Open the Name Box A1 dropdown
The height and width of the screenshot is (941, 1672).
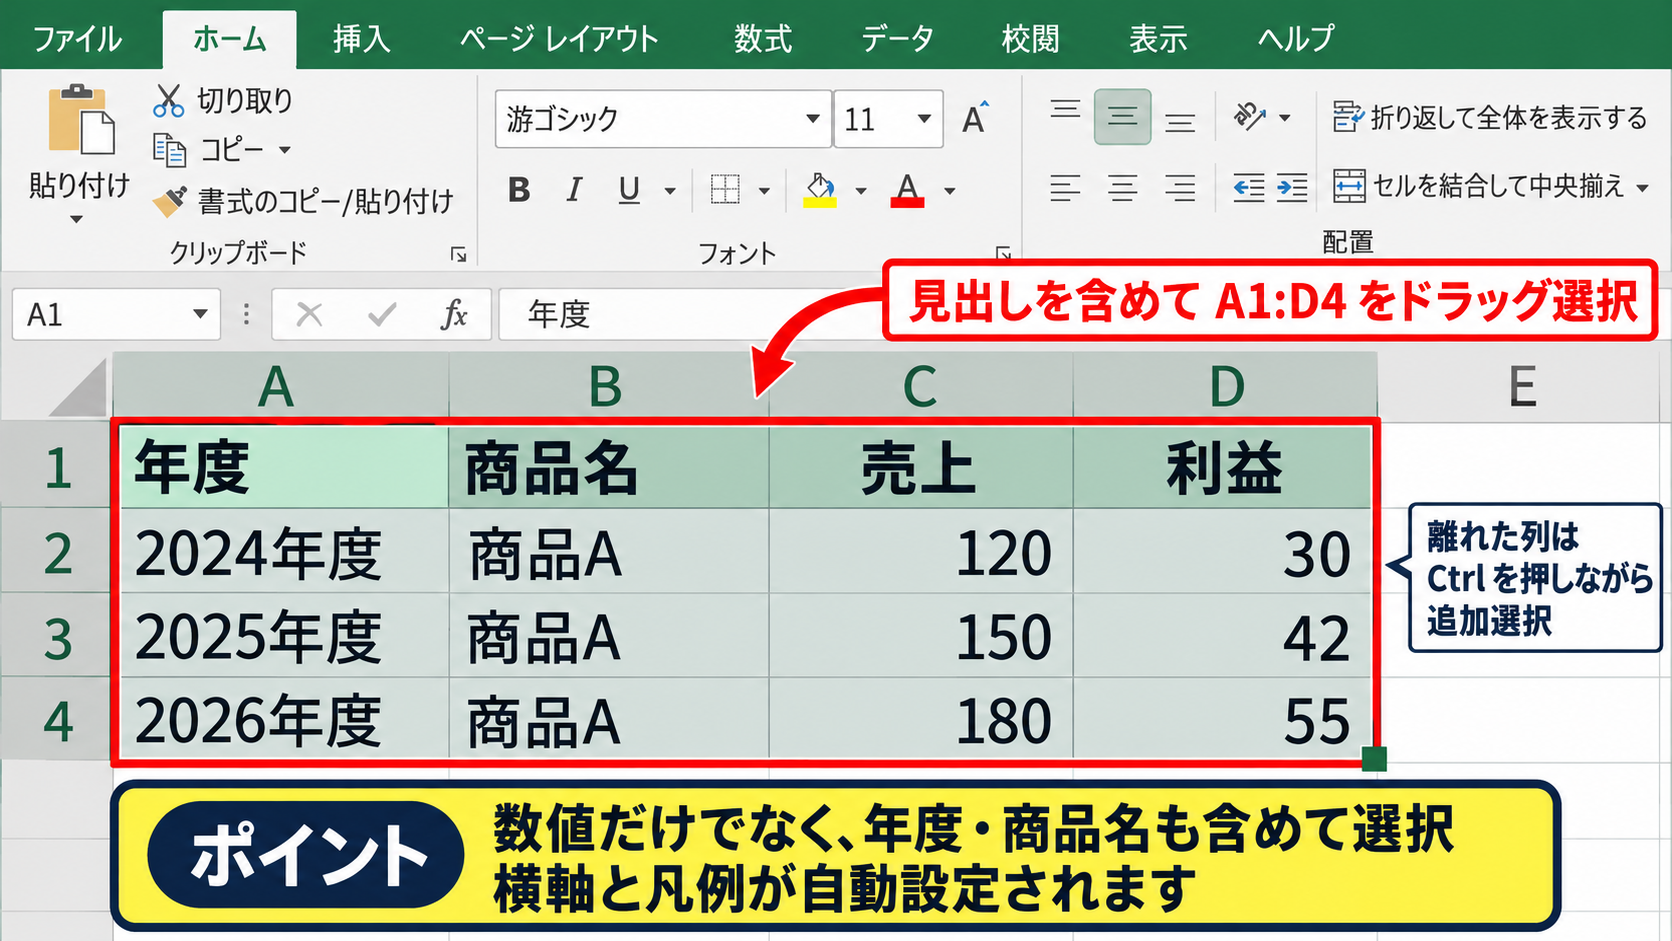(200, 315)
